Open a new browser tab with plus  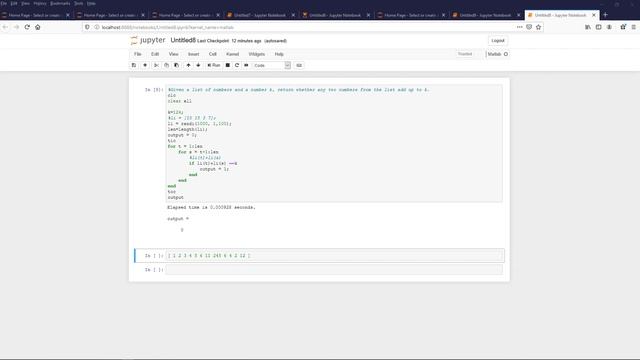[x=605, y=15]
